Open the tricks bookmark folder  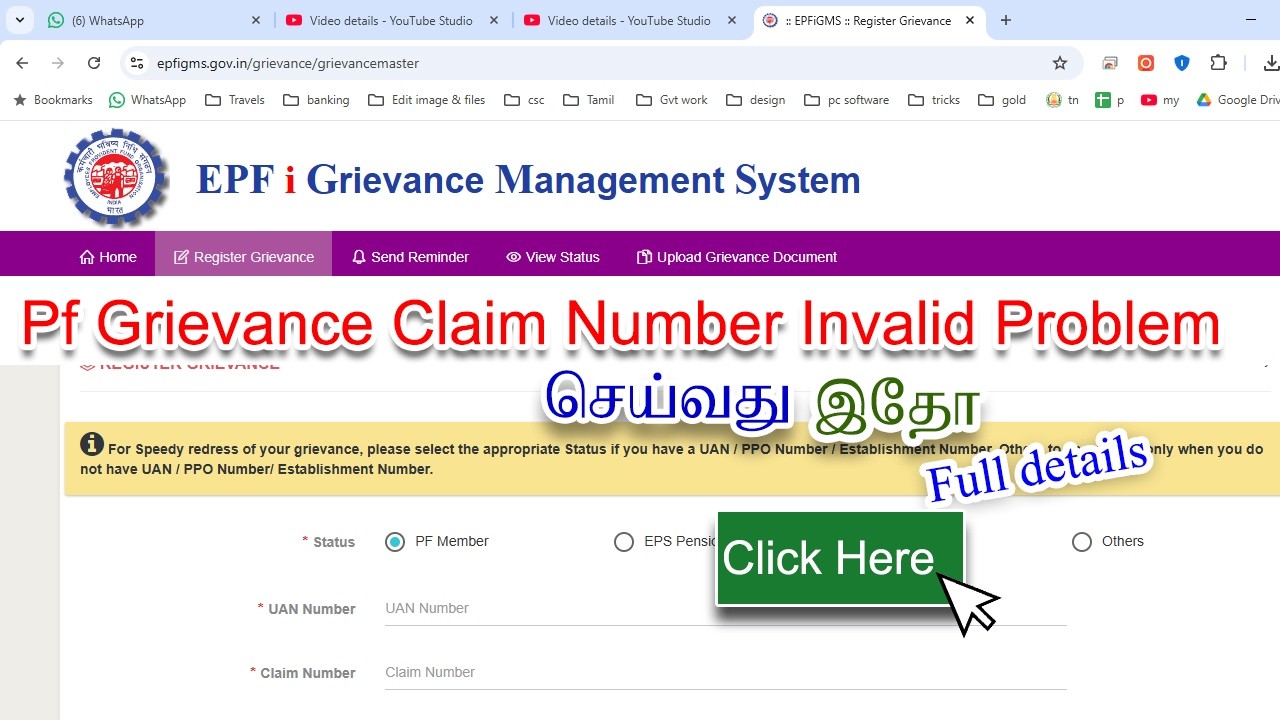[934, 100]
